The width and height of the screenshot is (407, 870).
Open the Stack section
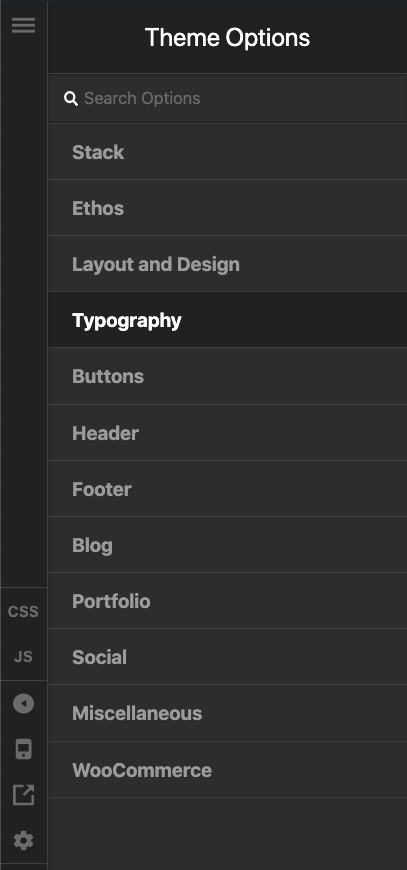[x=227, y=151]
